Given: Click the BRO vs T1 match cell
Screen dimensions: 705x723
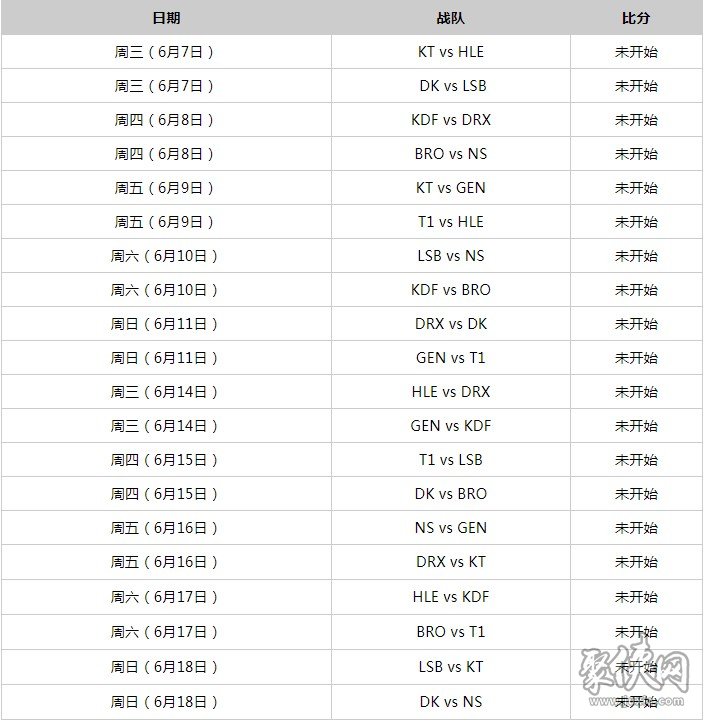Looking at the screenshot, I should (450, 632).
